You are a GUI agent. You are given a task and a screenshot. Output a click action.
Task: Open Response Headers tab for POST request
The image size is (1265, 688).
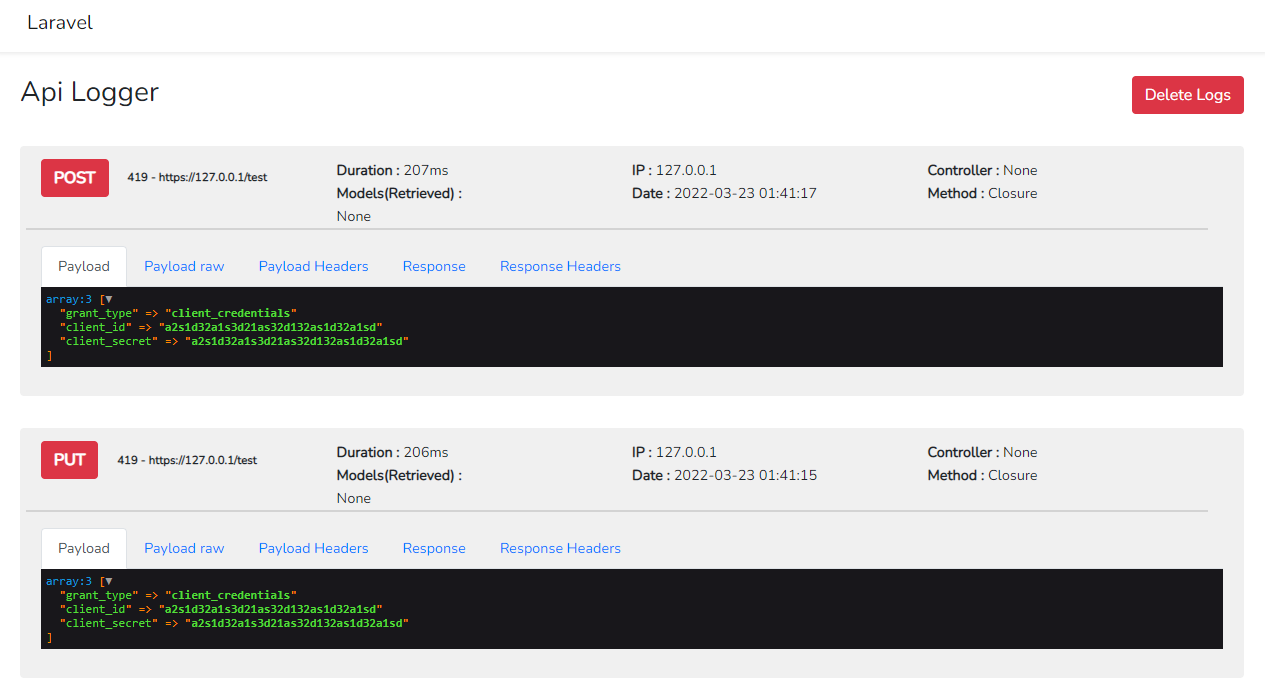pyautogui.click(x=559, y=265)
